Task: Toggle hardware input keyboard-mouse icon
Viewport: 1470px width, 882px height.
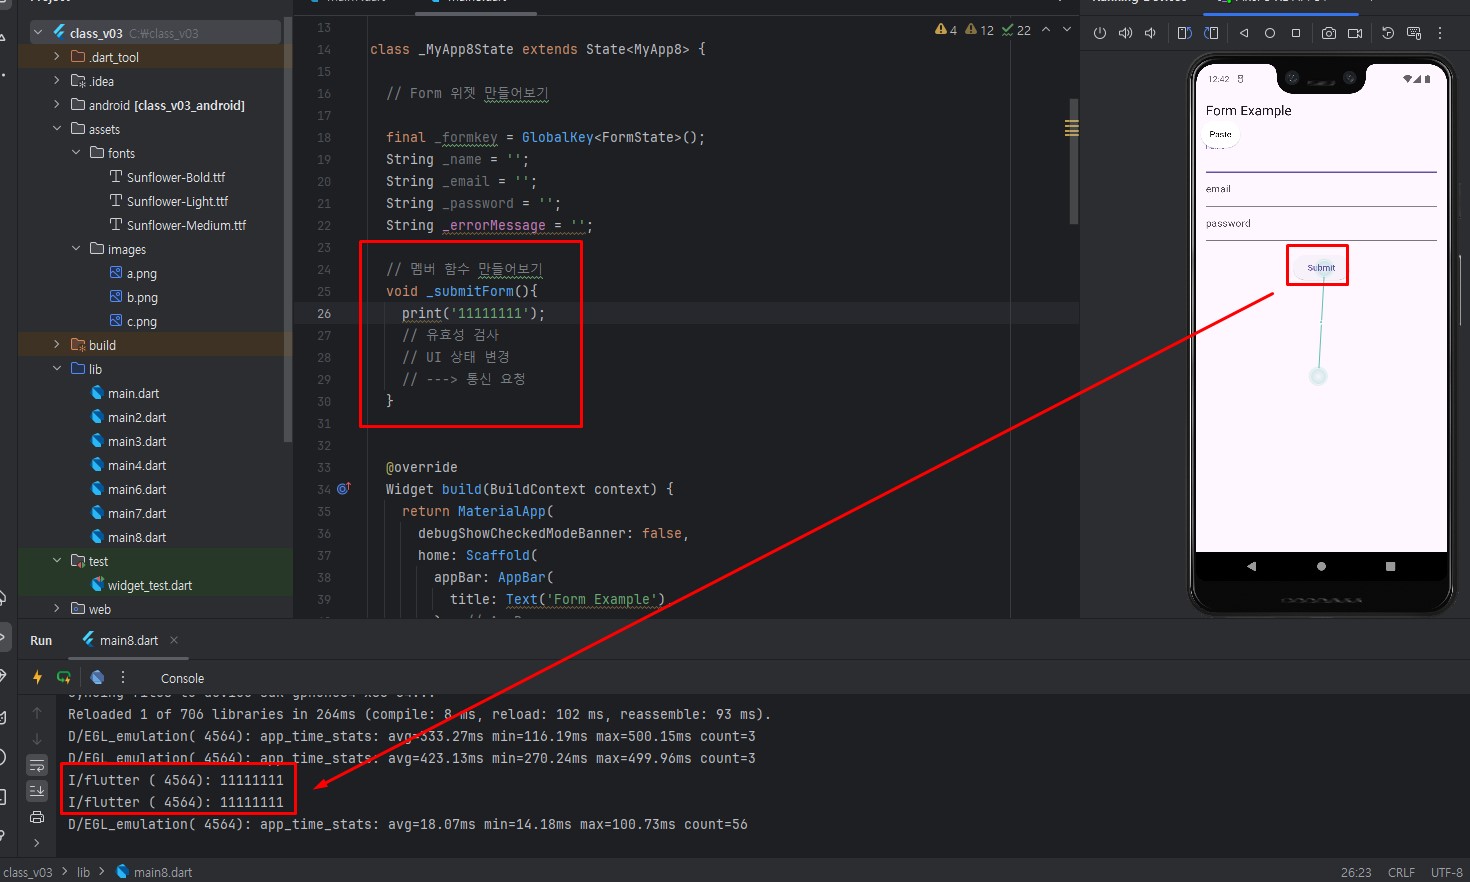Action: click(1414, 33)
